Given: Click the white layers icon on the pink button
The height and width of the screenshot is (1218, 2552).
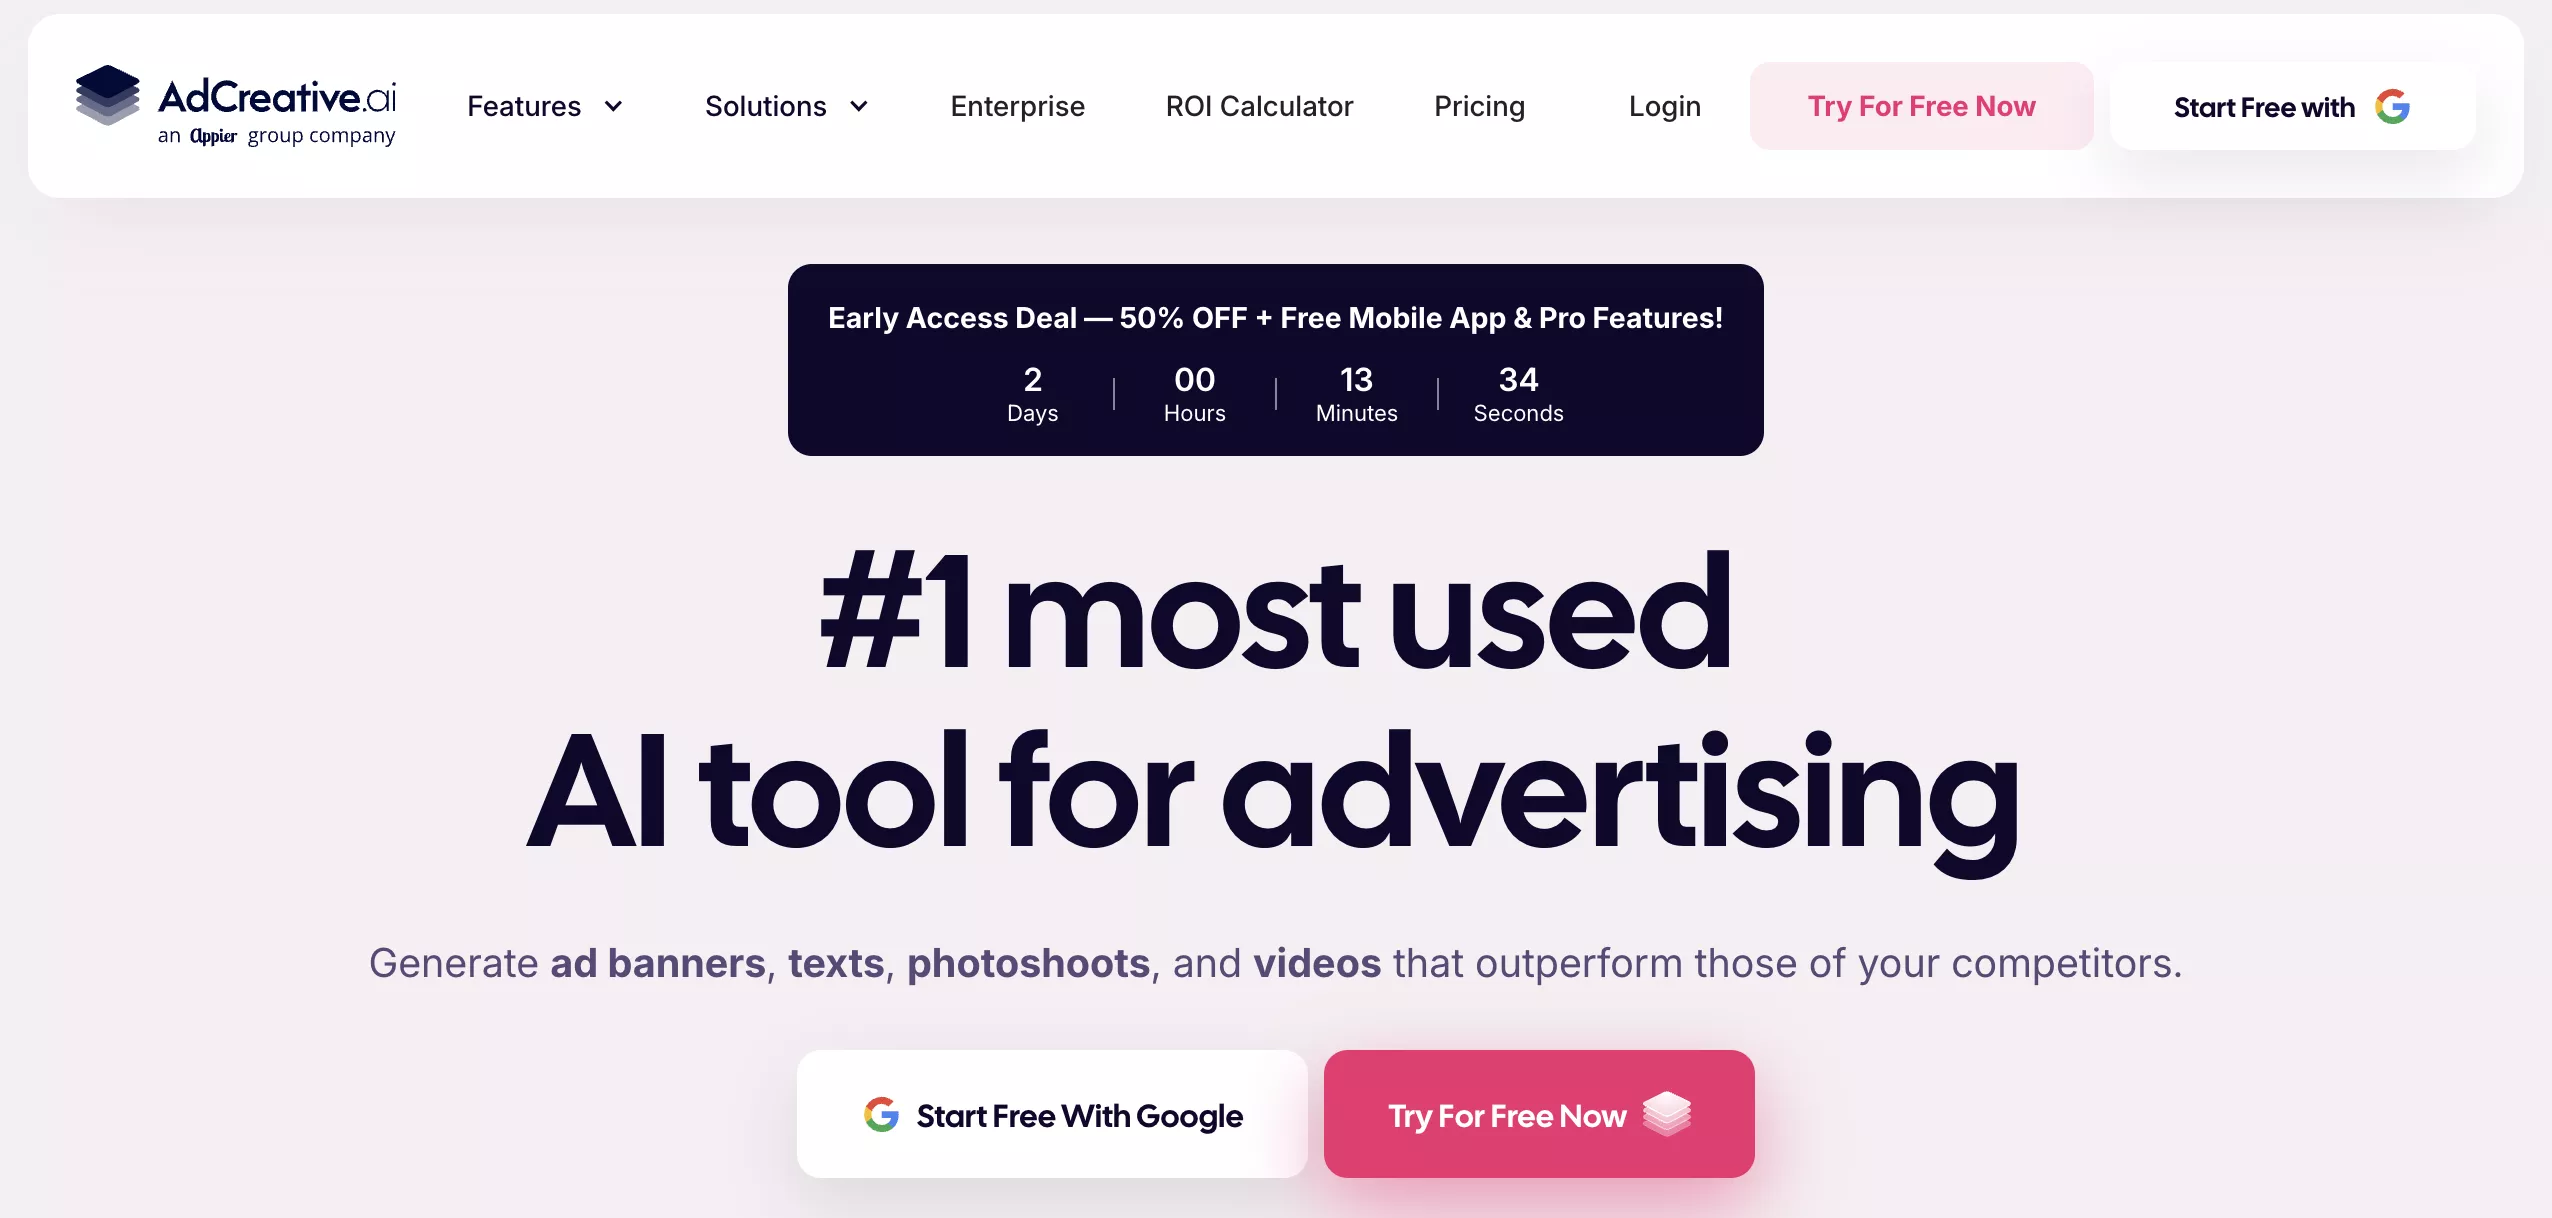Looking at the screenshot, I should [1666, 1114].
